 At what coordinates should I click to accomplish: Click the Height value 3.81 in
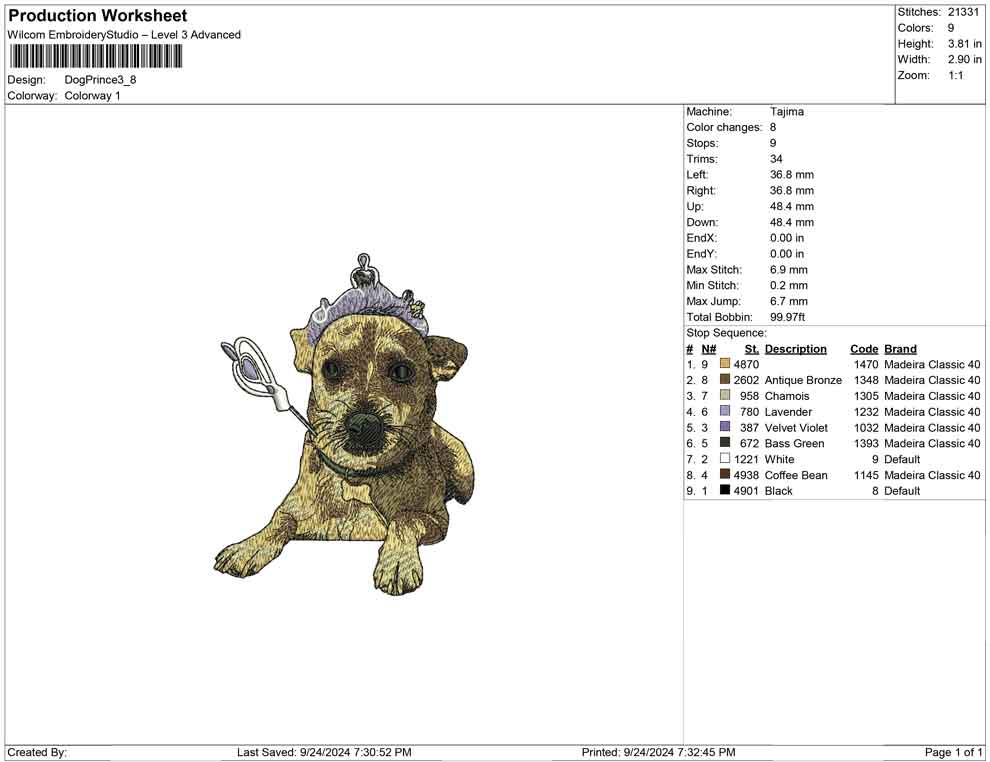tap(964, 44)
